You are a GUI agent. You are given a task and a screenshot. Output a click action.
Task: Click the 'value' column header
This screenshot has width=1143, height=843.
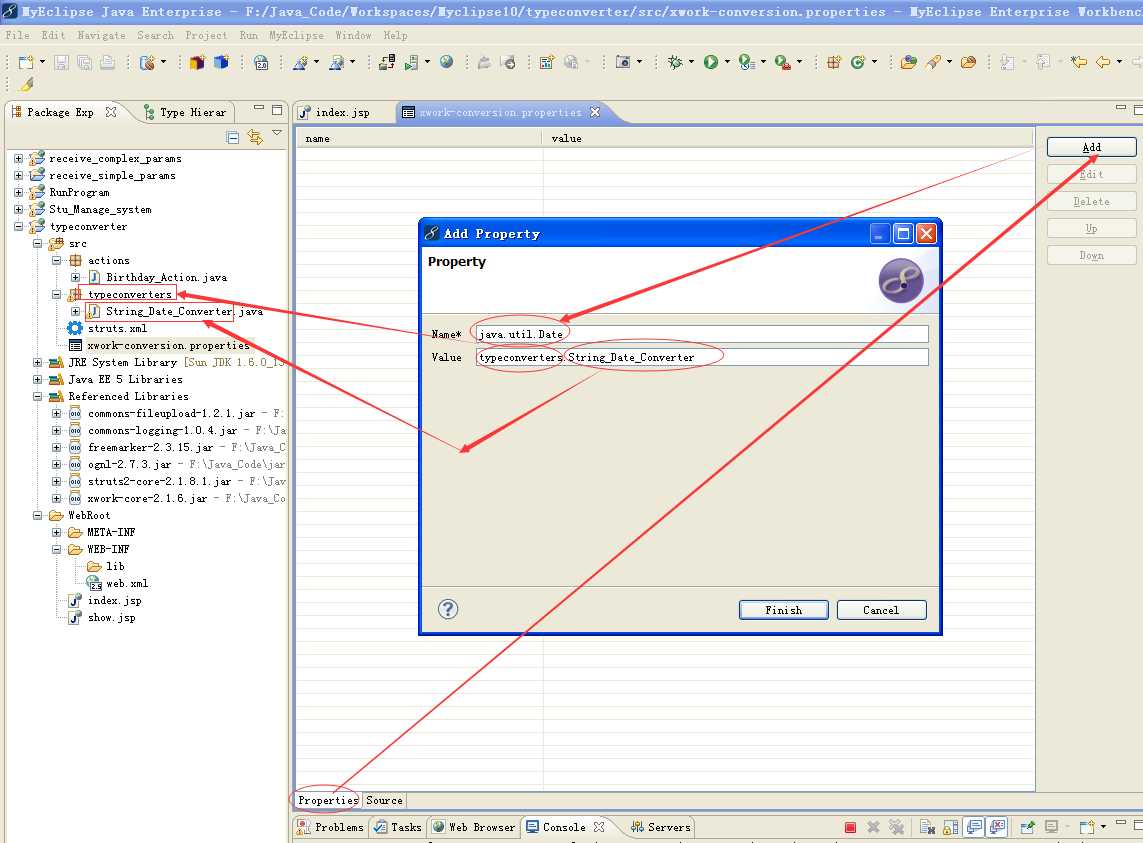[x=787, y=139]
